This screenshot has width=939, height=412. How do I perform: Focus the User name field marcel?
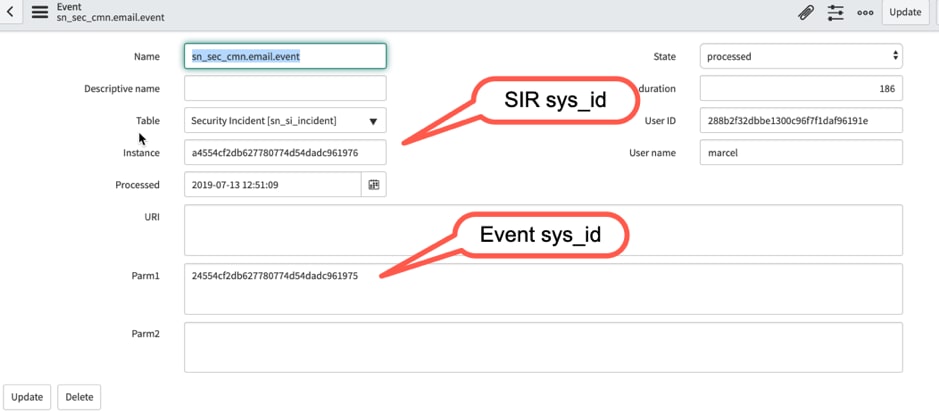tap(801, 152)
